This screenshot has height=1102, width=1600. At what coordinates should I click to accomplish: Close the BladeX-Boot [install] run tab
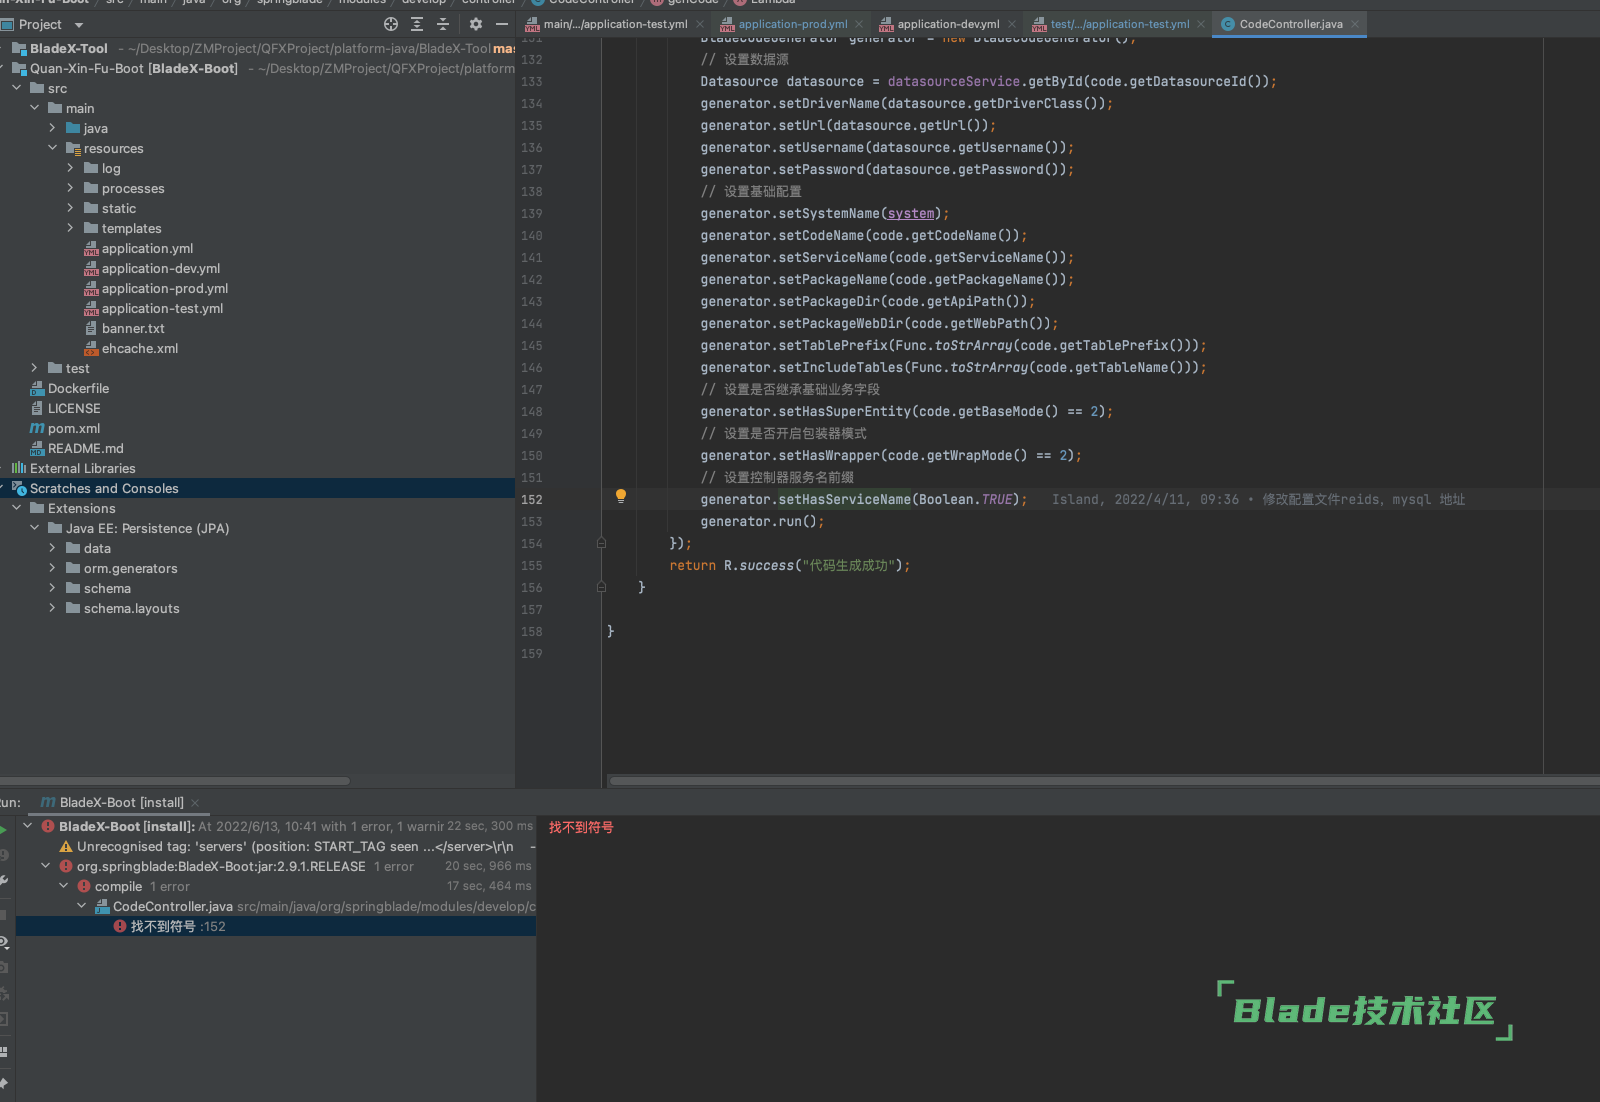click(195, 803)
